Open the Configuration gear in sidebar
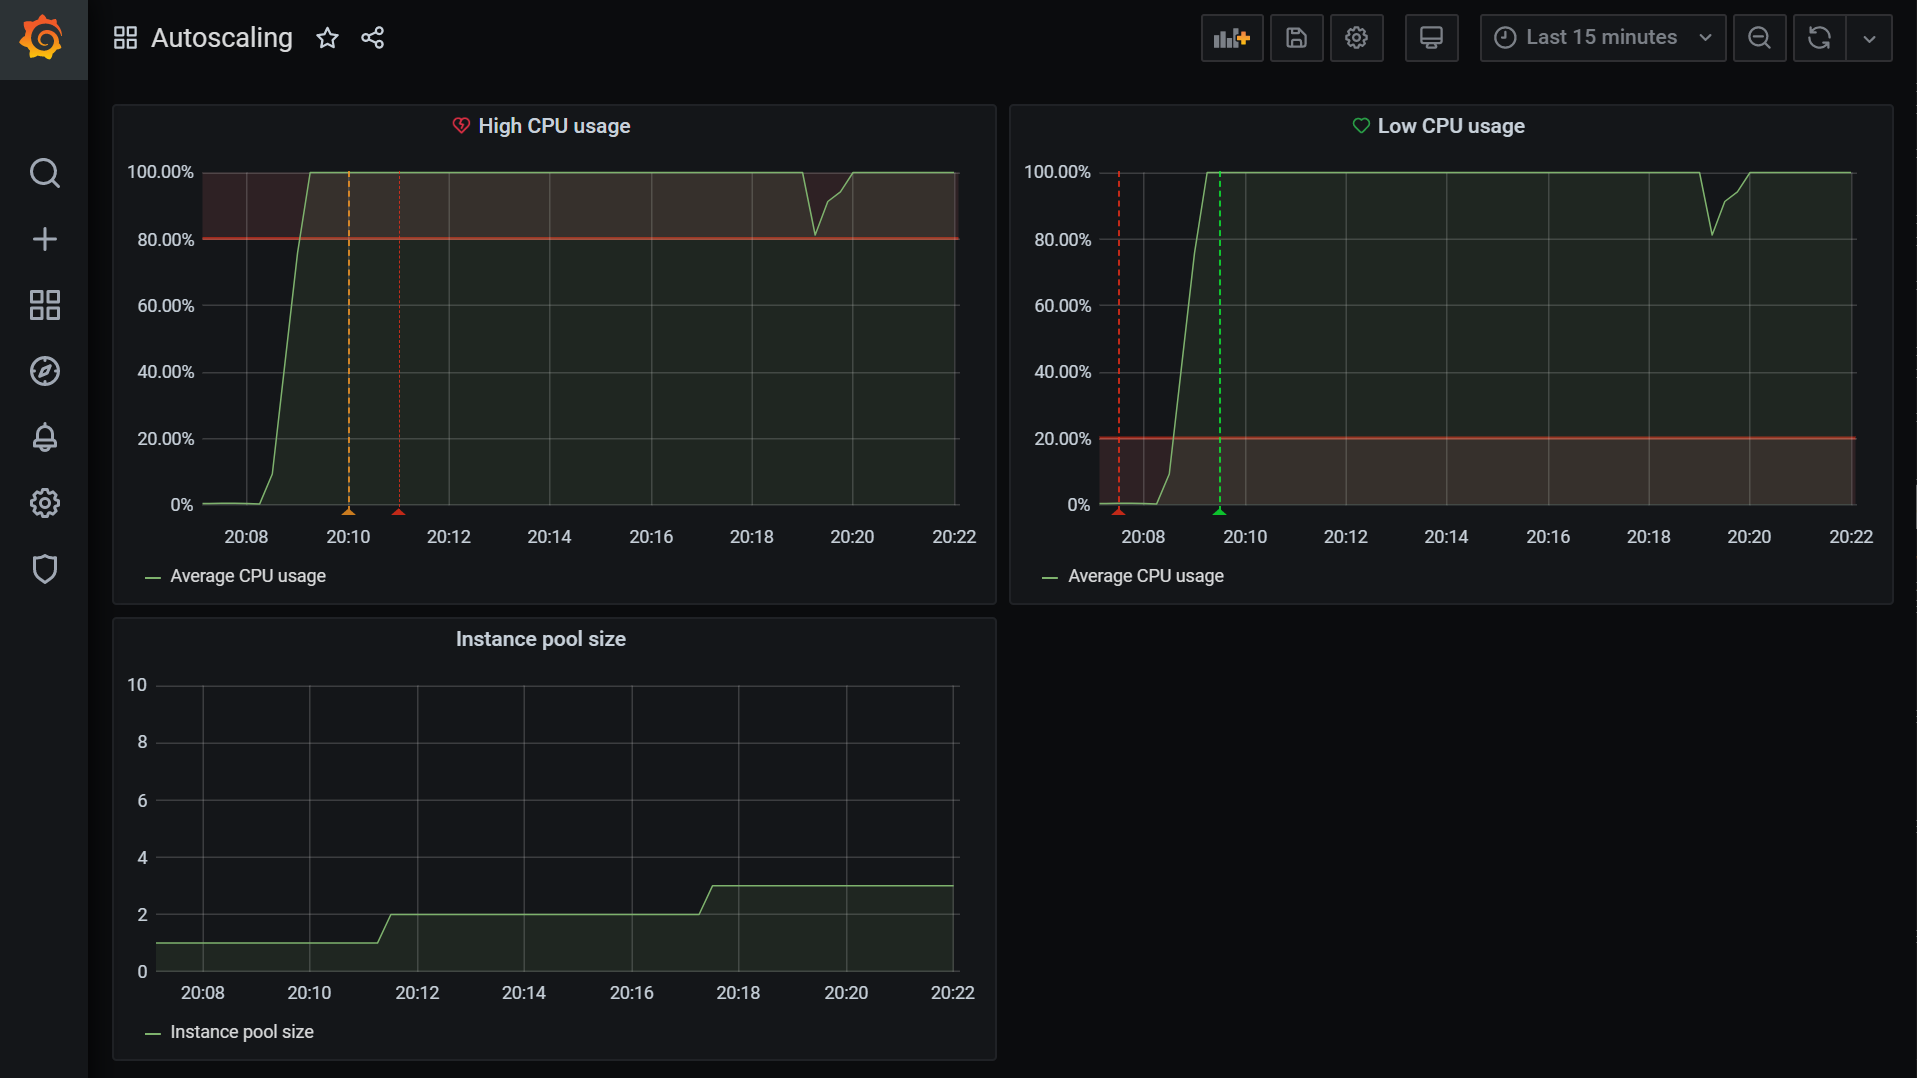 click(44, 503)
